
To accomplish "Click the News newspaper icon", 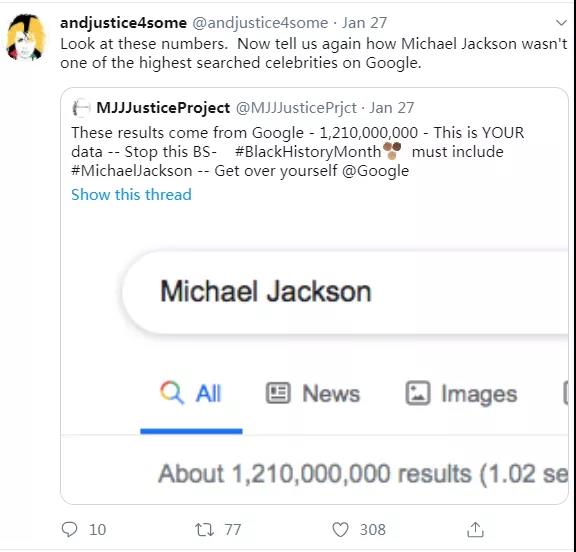I will coord(278,393).
